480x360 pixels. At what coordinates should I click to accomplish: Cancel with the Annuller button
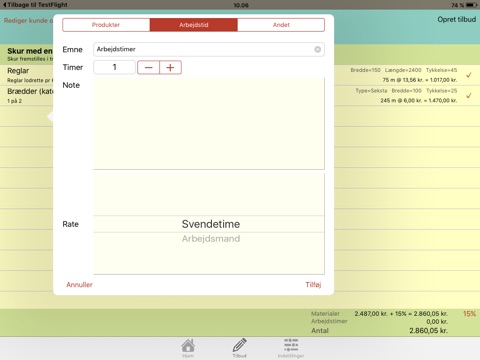pos(79,285)
